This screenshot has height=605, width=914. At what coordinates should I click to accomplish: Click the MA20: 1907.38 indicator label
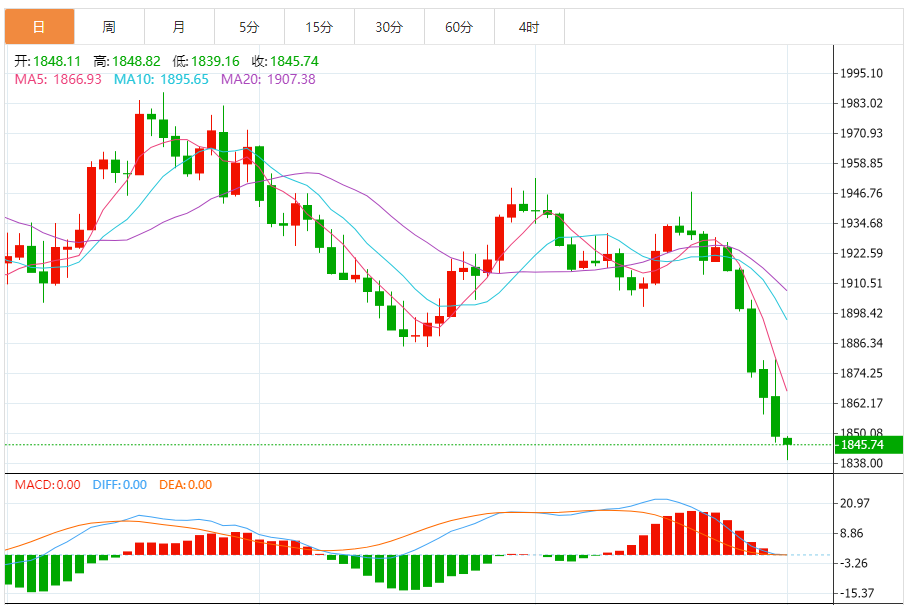point(268,79)
